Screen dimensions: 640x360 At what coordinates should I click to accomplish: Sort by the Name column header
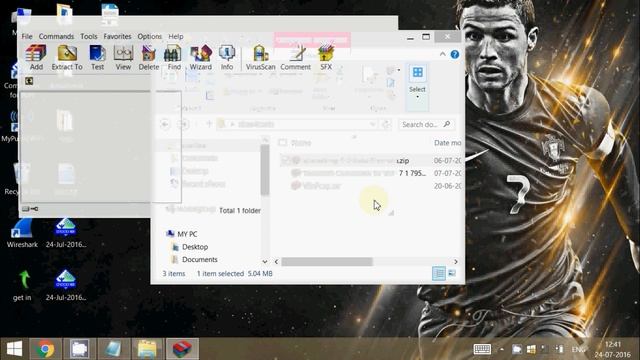pyautogui.click(x=301, y=143)
